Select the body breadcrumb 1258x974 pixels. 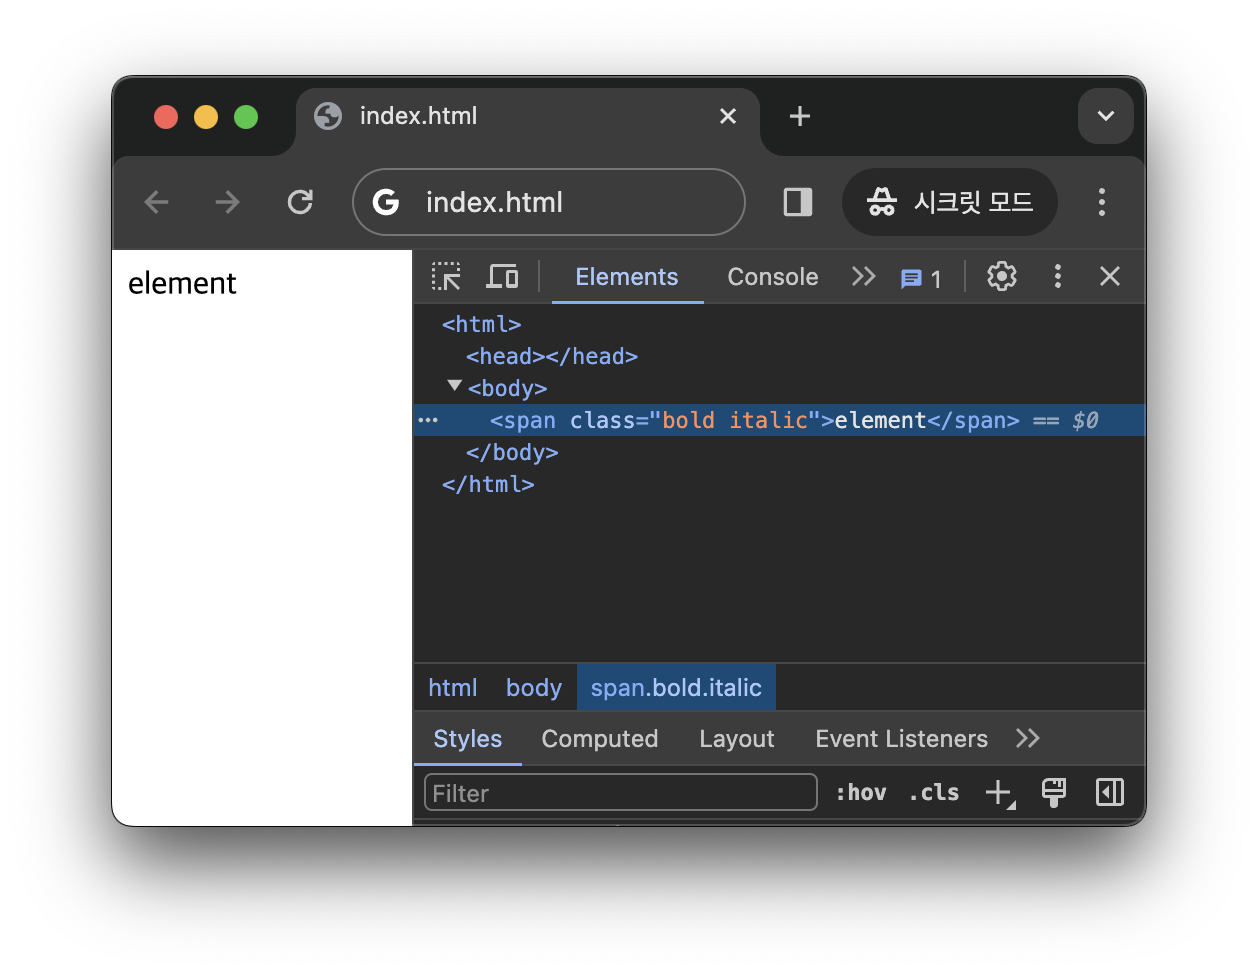[x=533, y=688]
